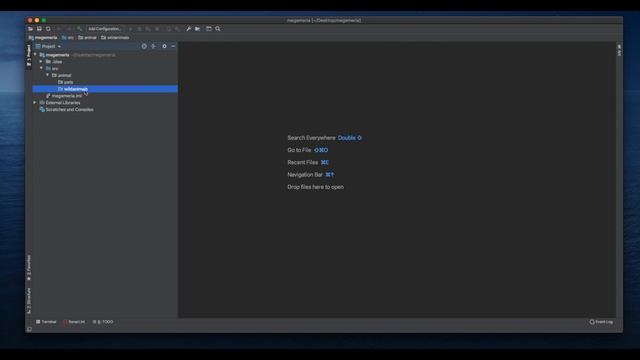
Task: Collapse the animal package arrow
Action: tap(47, 75)
